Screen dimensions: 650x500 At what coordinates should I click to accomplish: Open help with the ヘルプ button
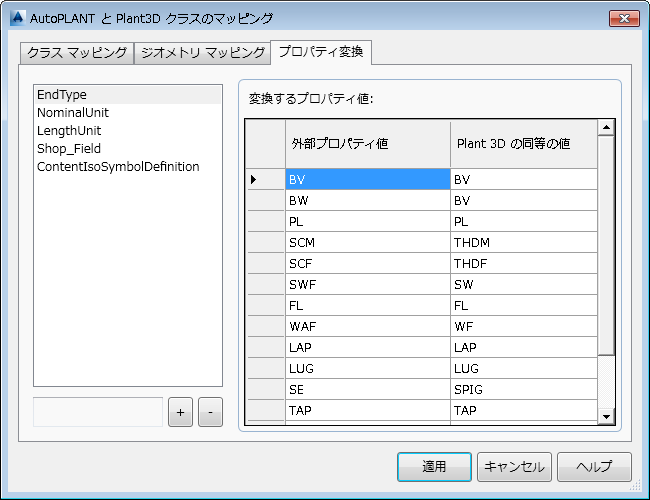[x=594, y=467]
